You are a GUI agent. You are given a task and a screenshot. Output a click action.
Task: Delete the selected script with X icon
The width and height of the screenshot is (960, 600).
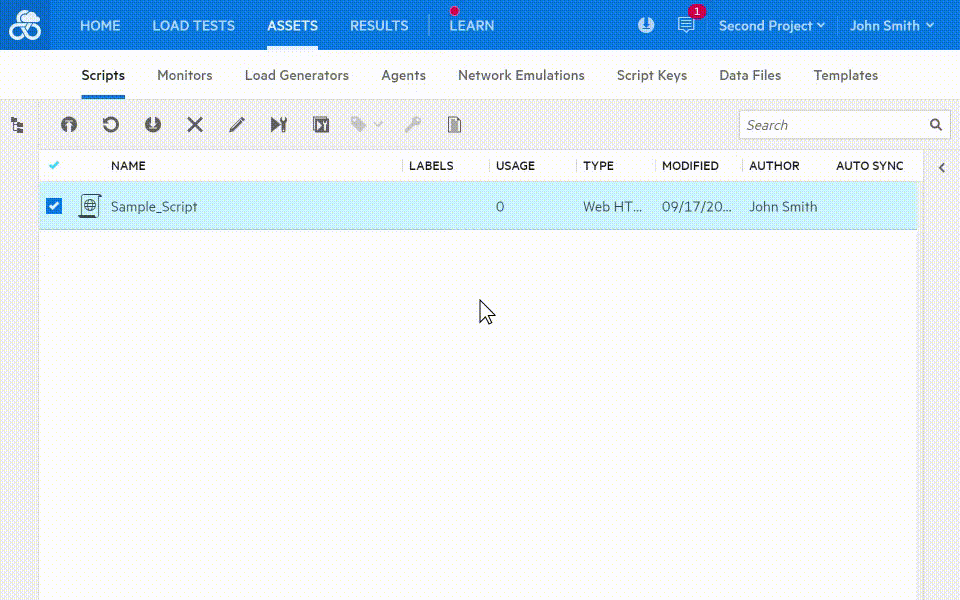coord(195,125)
